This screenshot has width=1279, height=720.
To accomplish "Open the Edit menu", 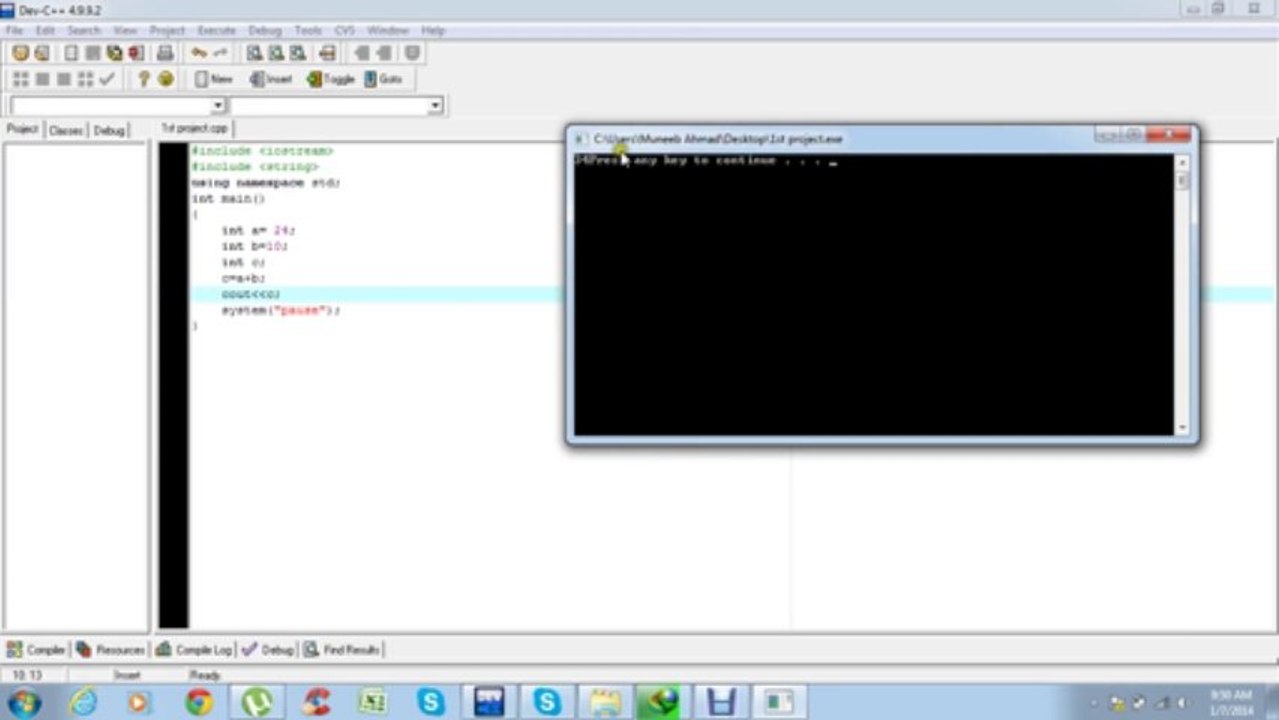I will [x=45, y=31].
